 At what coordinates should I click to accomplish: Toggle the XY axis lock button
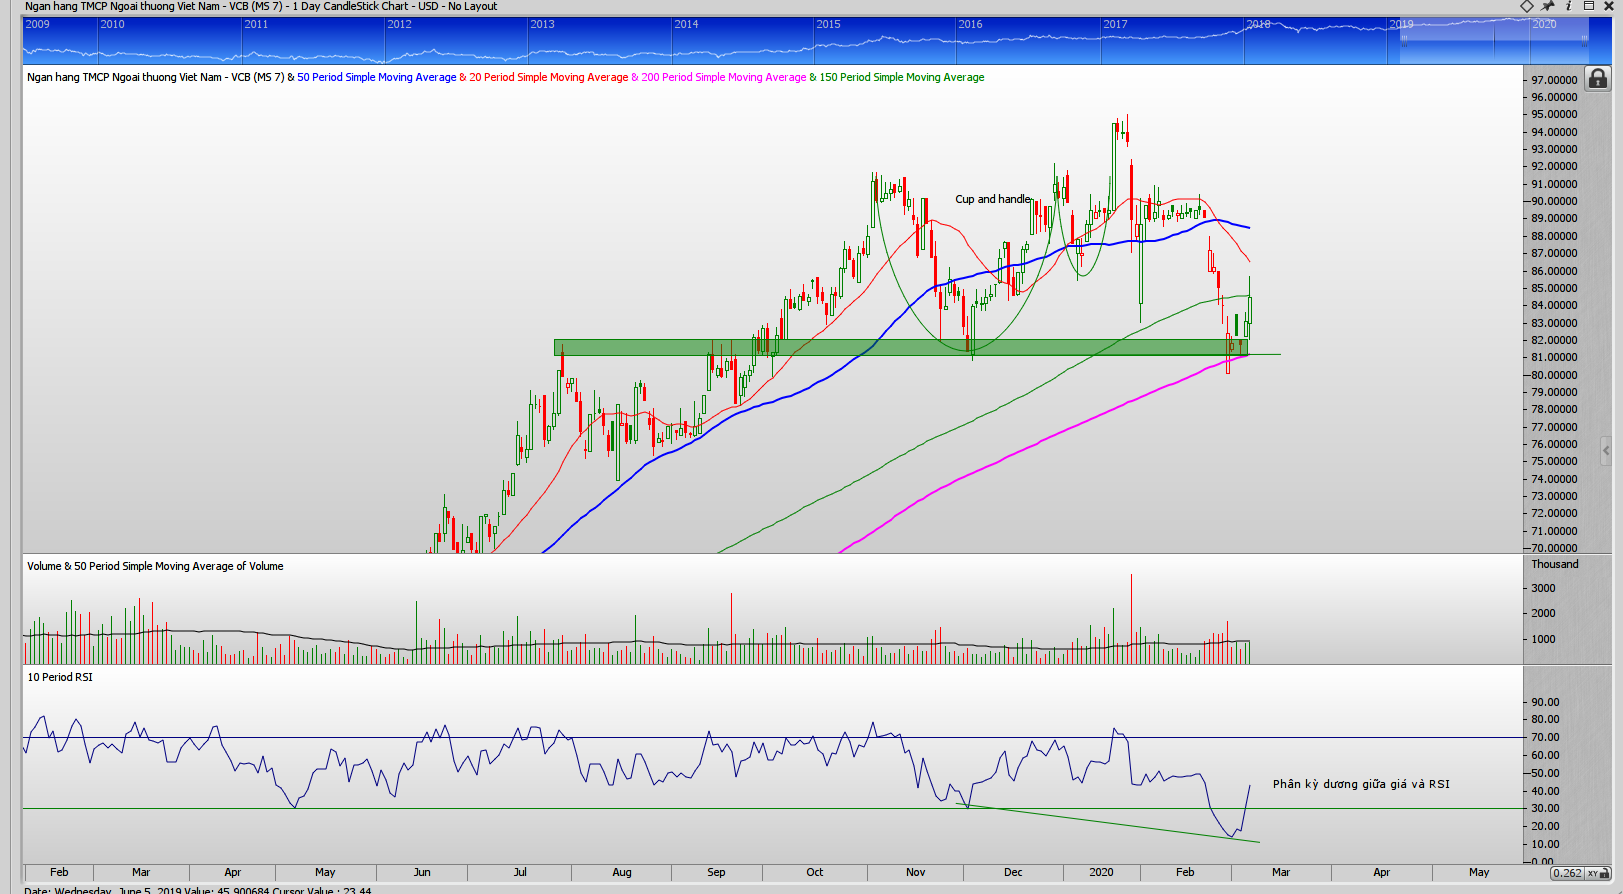1593,873
